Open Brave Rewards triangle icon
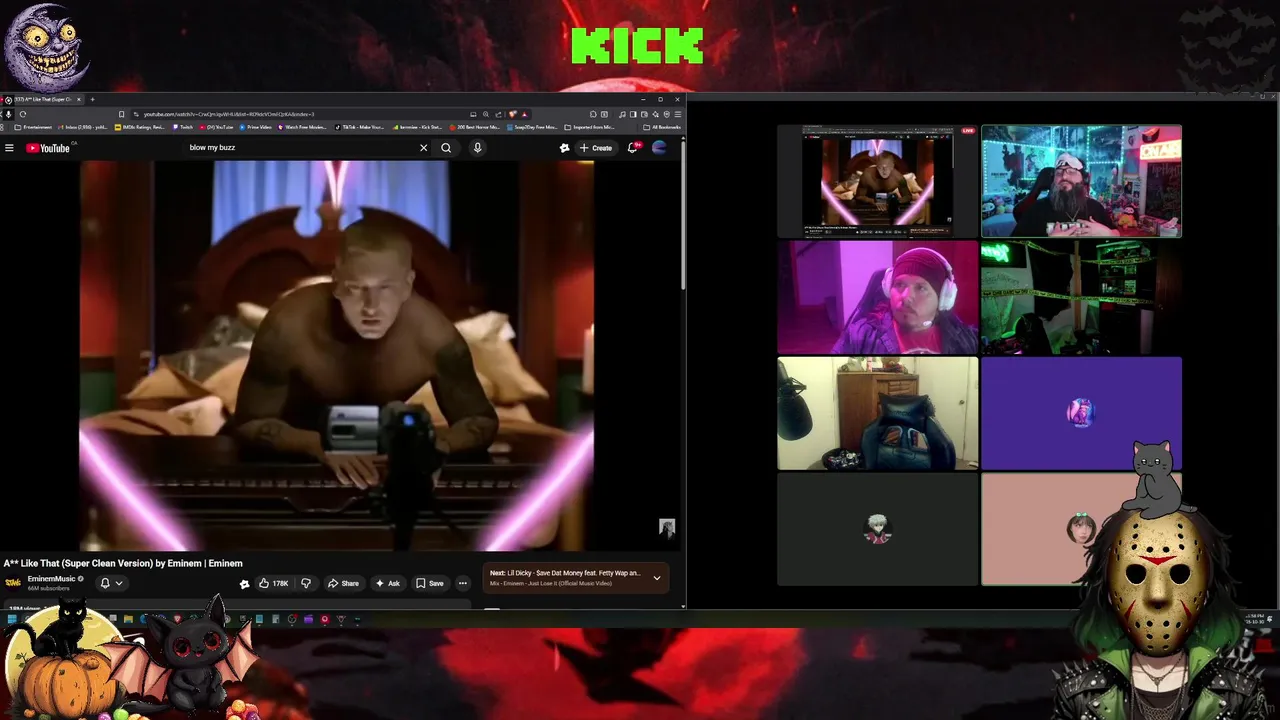 (524, 114)
